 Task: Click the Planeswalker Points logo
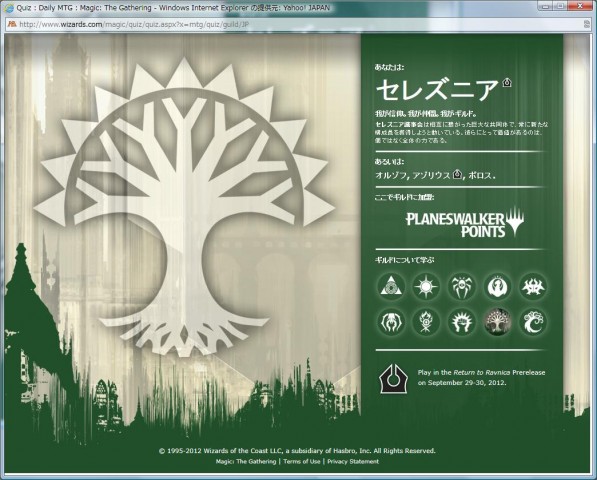[465, 222]
